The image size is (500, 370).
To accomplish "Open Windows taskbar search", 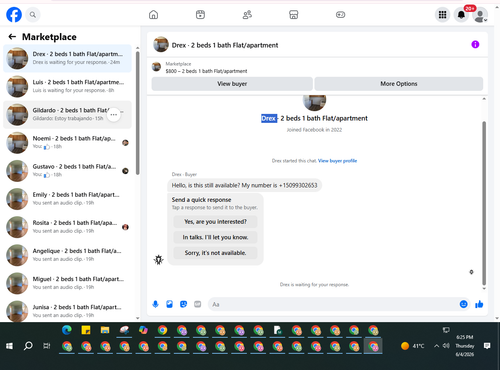I will pos(28,346).
